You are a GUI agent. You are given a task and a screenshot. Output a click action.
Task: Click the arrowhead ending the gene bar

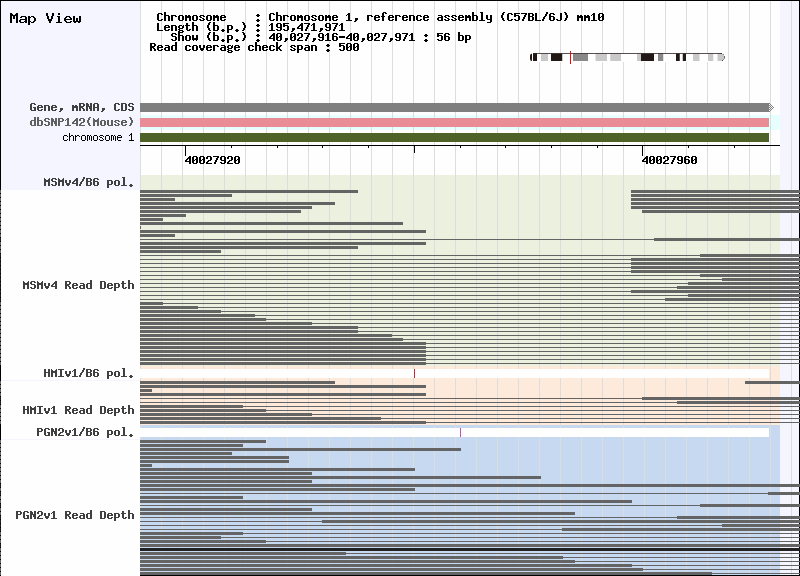point(771,107)
